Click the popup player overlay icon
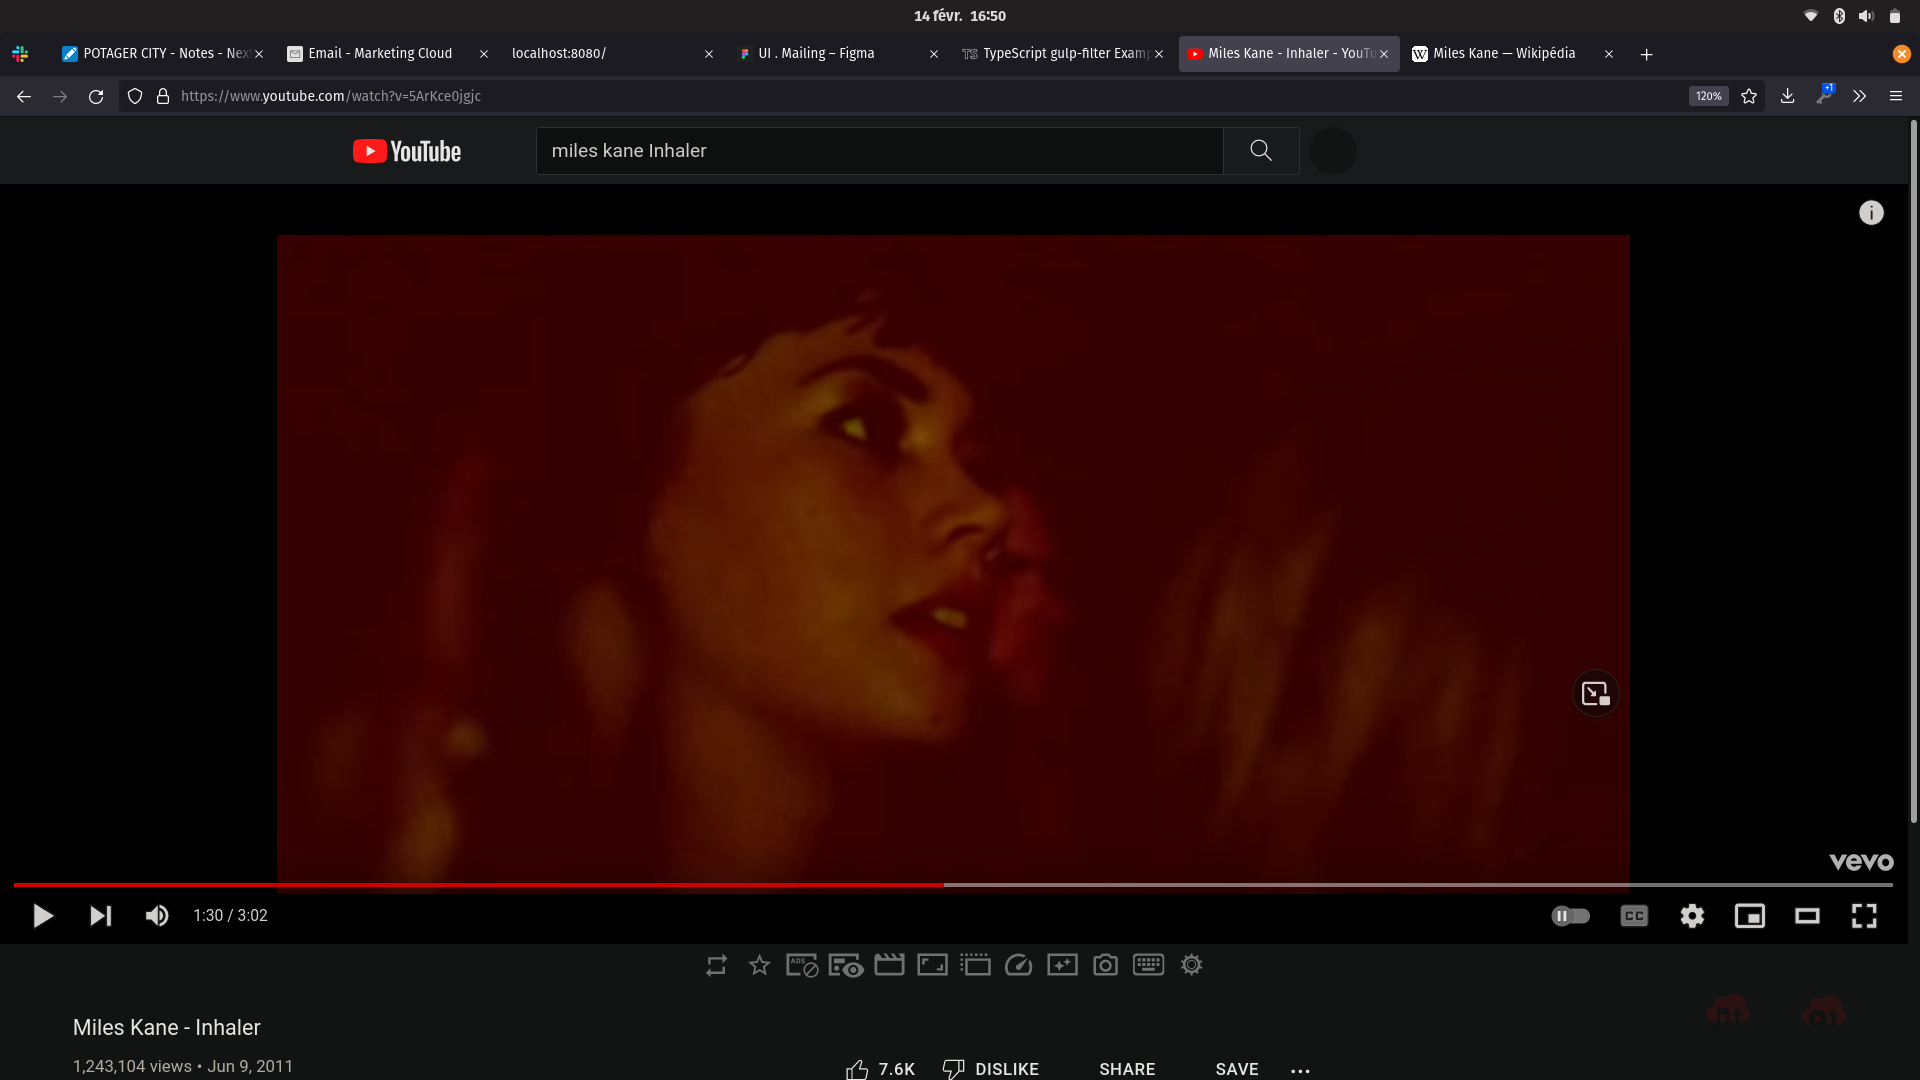1920x1080 pixels. 1595,693
